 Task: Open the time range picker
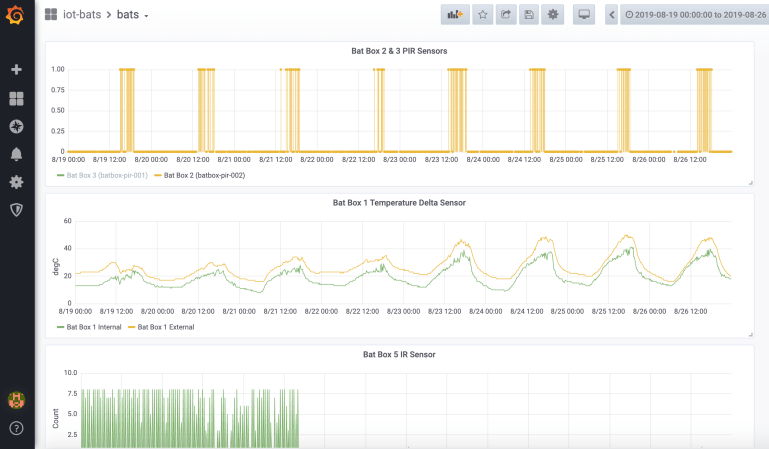click(695, 15)
